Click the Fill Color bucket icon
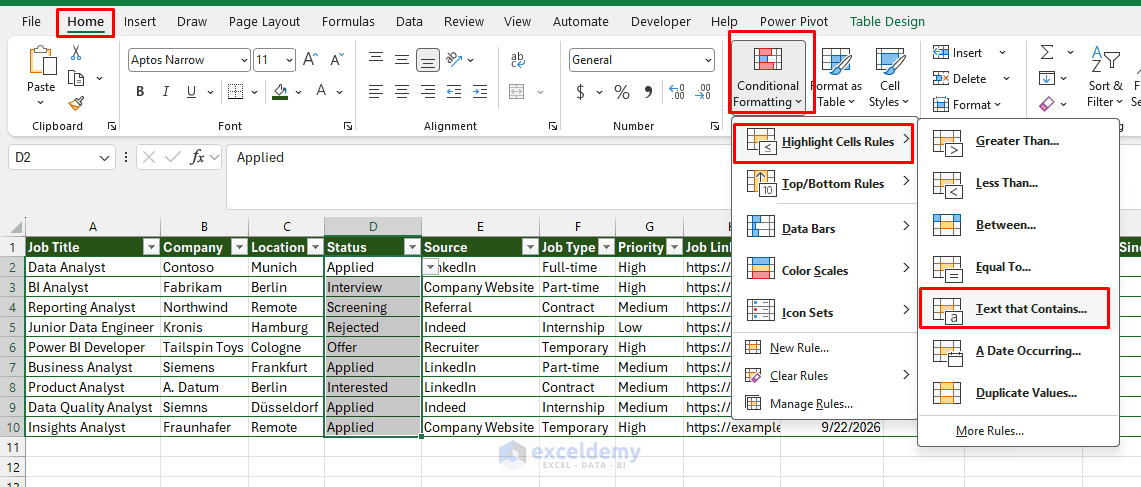 [x=280, y=92]
